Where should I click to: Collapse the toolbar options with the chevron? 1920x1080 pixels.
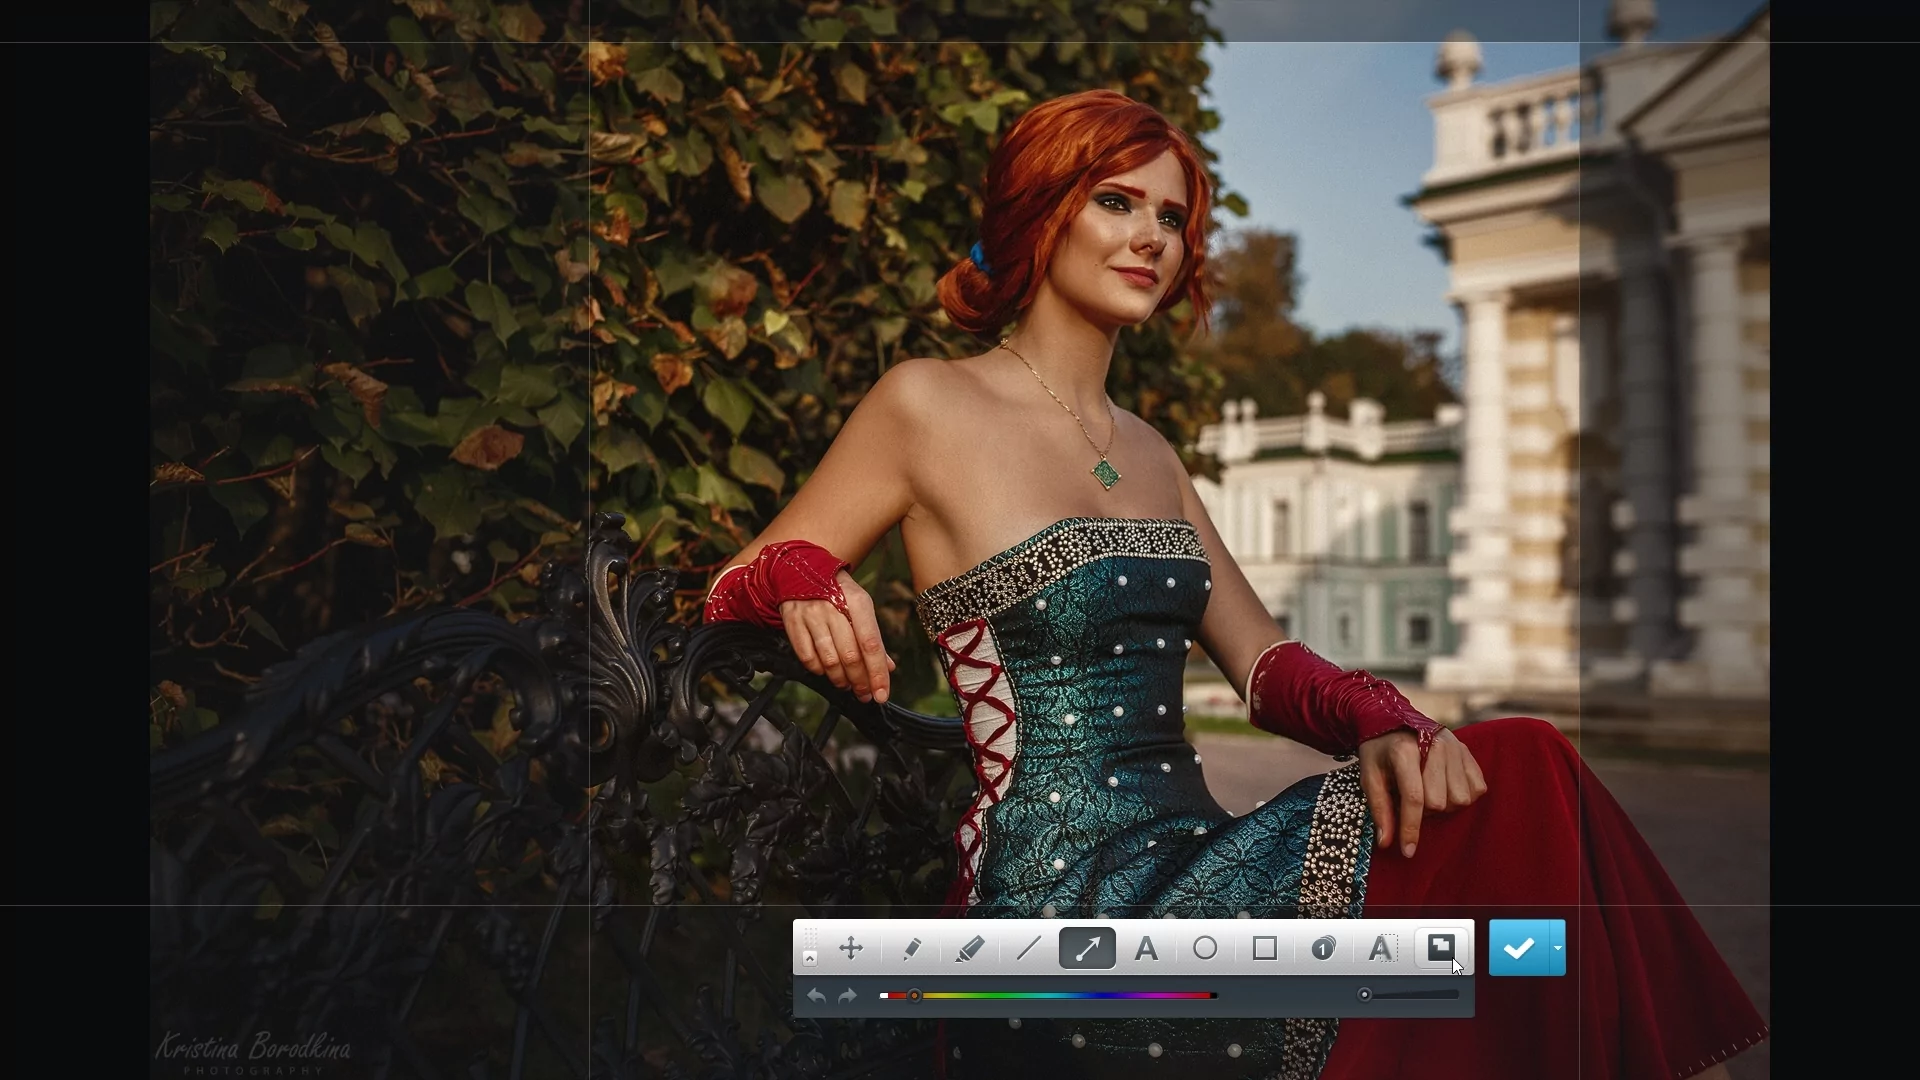810,959
